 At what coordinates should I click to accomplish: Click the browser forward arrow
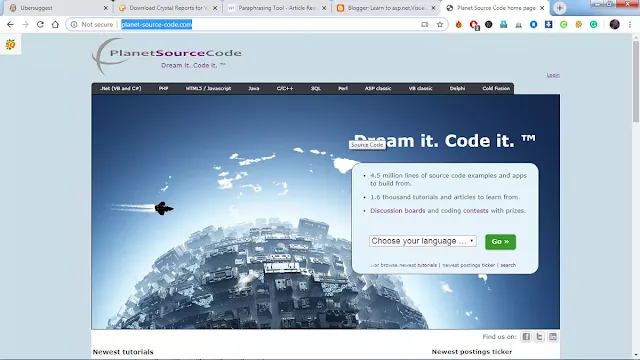coord(25,24)
